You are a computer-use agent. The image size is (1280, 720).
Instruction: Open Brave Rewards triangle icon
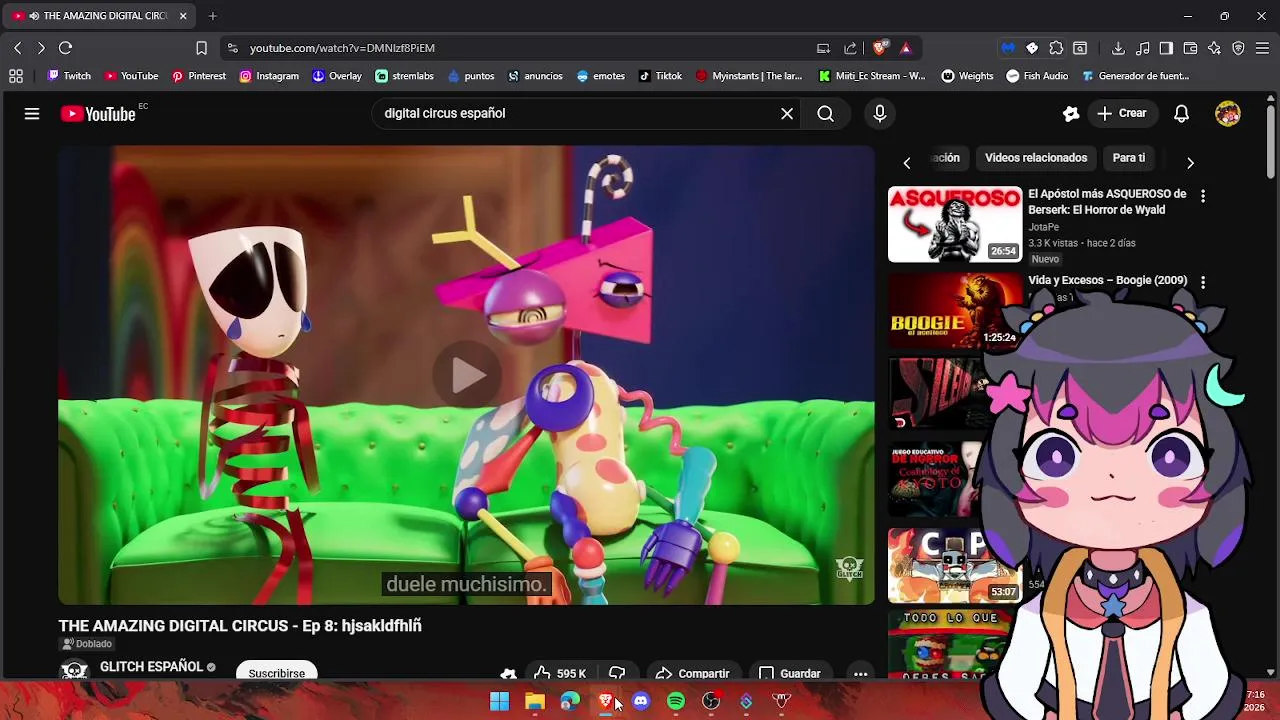click(x=905, y=48)
